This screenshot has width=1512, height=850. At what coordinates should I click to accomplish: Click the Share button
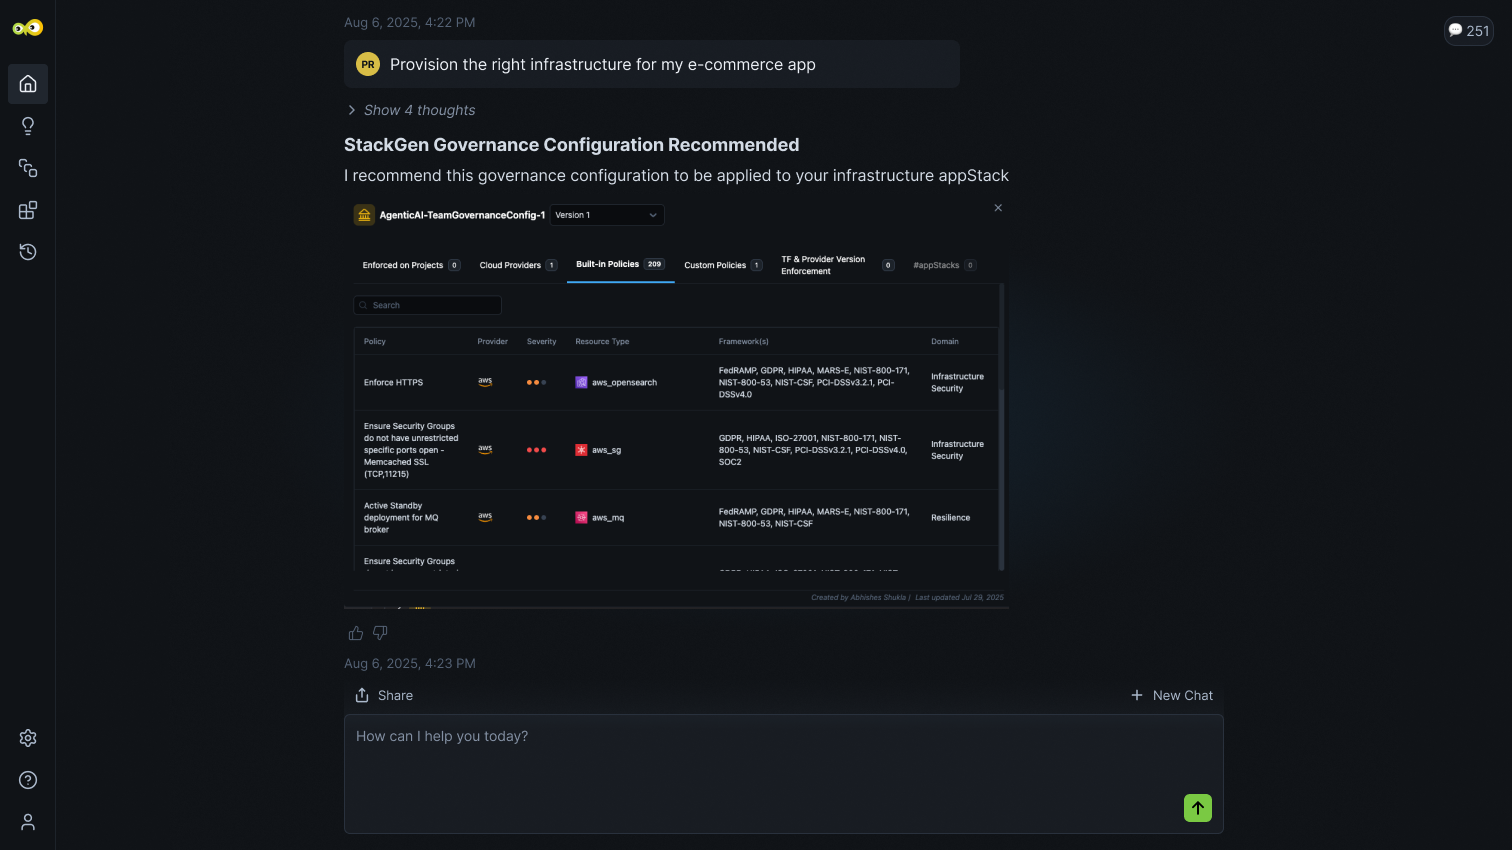point(384,695)
